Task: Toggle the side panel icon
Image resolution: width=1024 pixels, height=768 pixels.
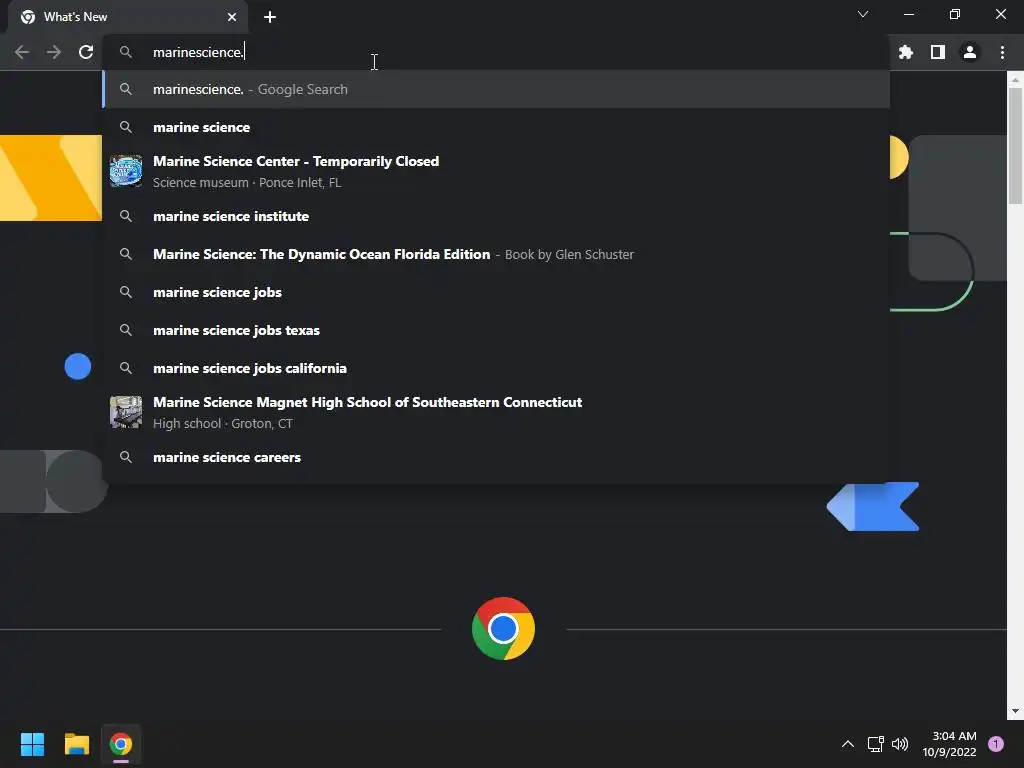Action: (x=938, y=52)
